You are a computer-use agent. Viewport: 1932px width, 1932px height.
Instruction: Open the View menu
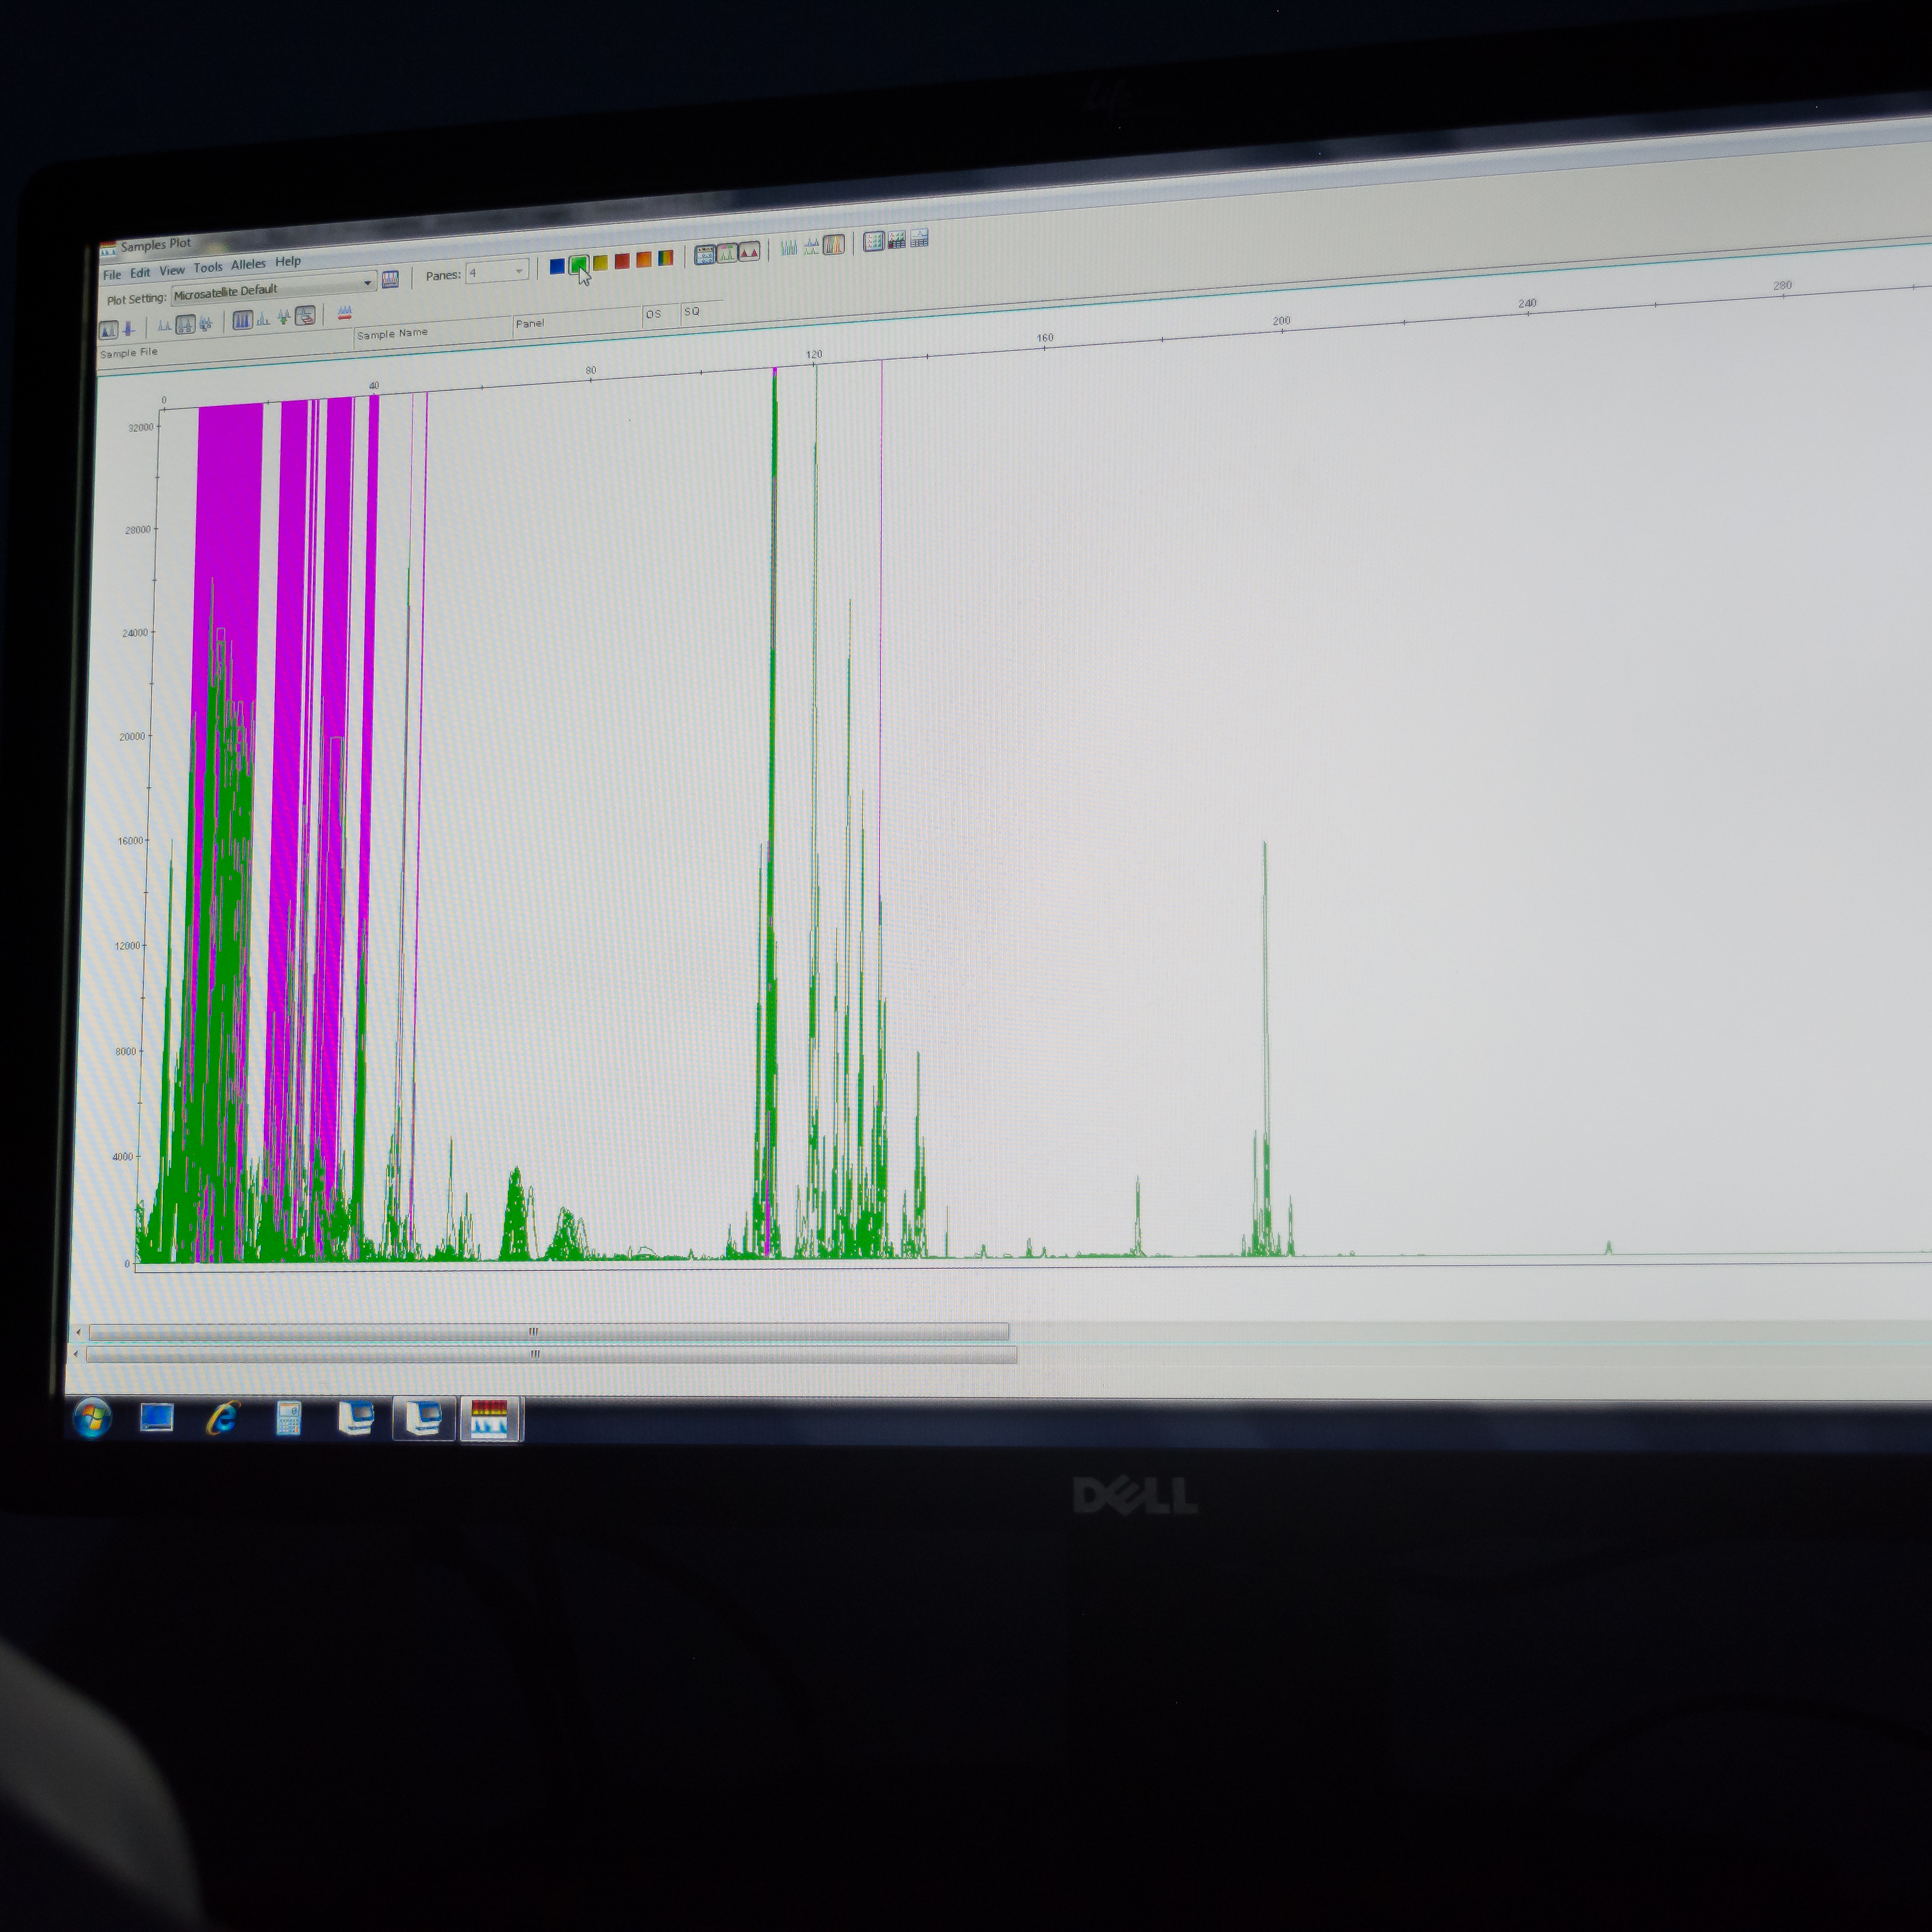point(172,271)
